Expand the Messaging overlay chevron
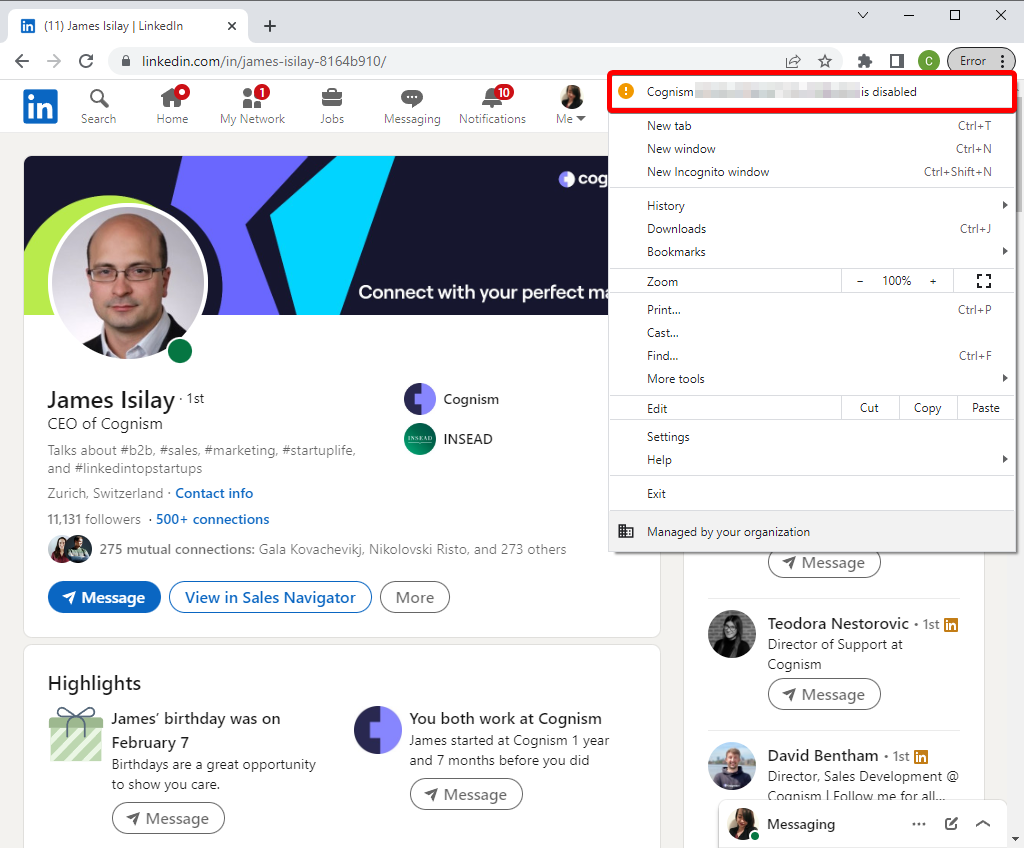Image resolution: width=1024 pixels, height=848 pixels. click(x=983, y=824)
